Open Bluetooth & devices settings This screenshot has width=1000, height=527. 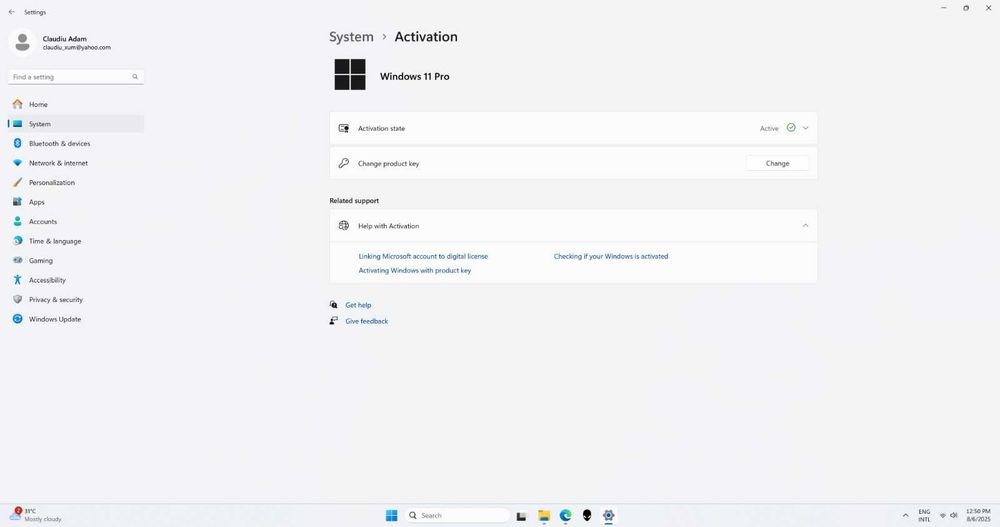coord(76,144)
